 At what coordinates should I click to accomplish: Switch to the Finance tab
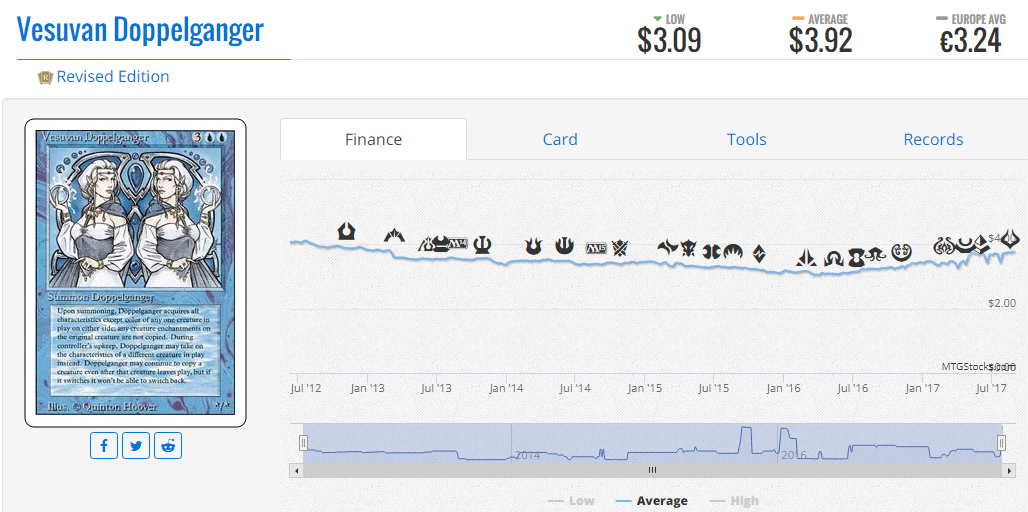coord(374,139)
